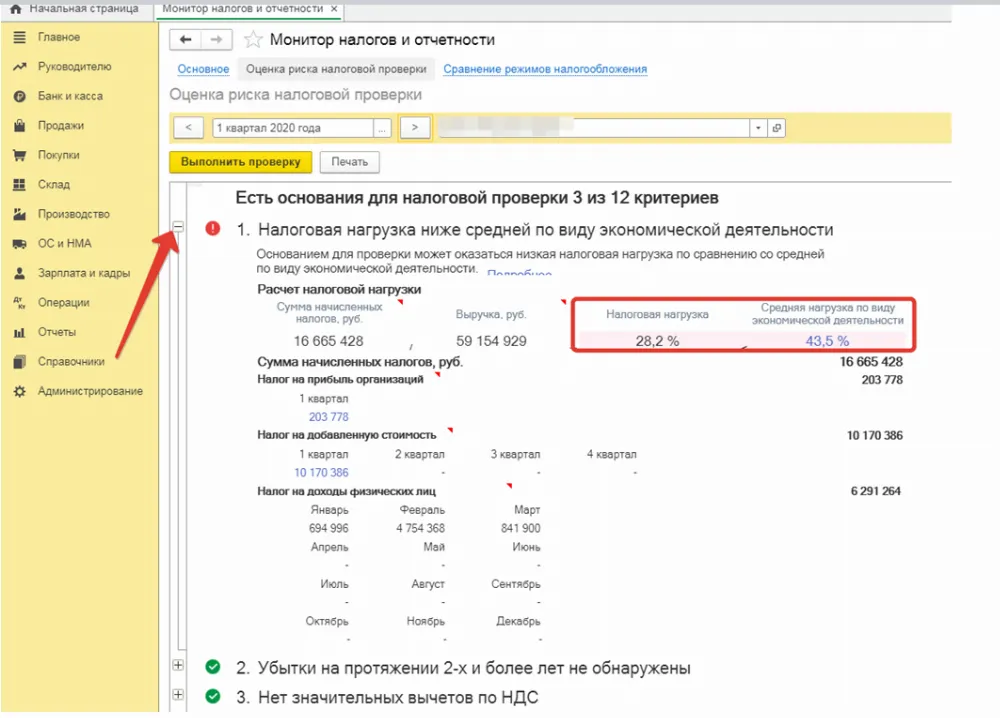Go forward with the right arrow button
This screenshot has height=718, width=1000.
pos(216,40)
